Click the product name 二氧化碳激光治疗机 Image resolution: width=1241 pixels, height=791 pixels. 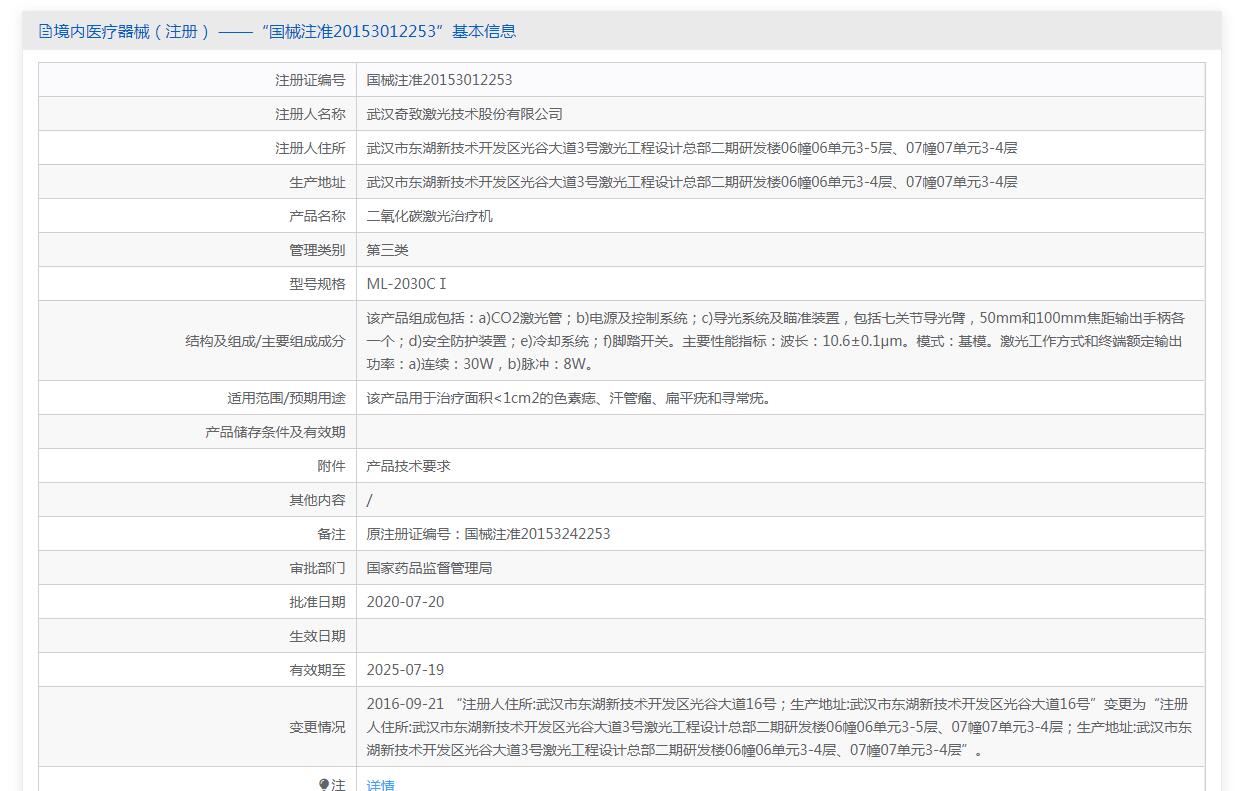[429, 216]
